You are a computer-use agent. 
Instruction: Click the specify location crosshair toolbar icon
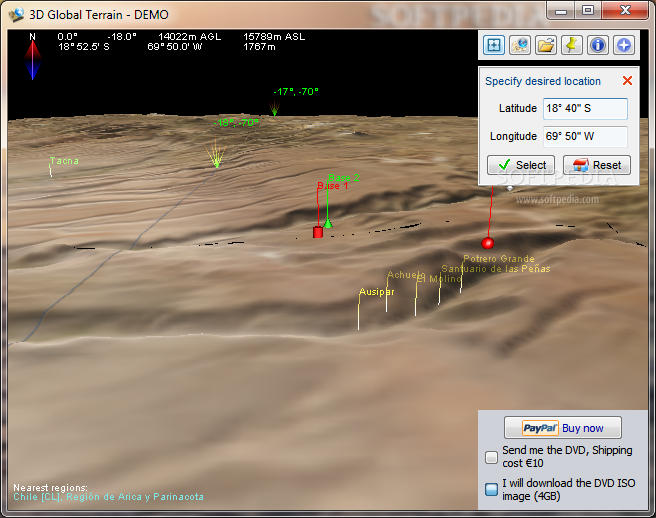coord(494,45)
